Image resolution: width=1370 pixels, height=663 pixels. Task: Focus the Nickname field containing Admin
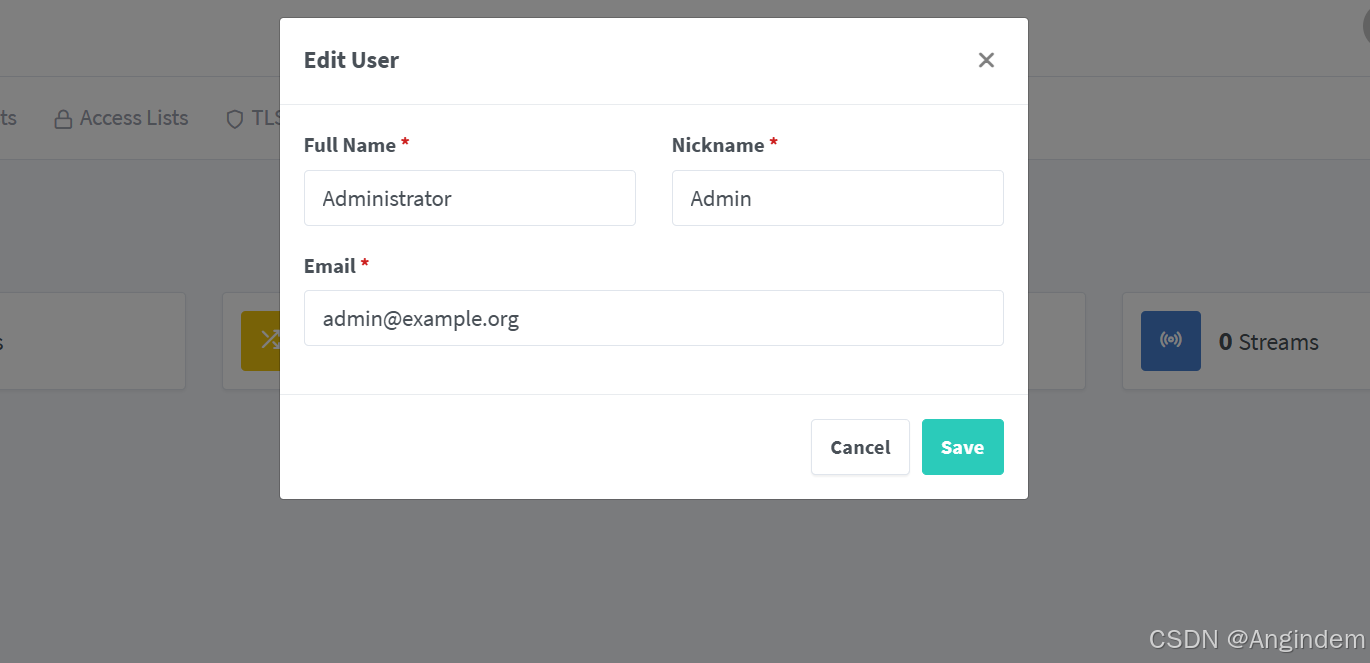[x=838, y=198]
